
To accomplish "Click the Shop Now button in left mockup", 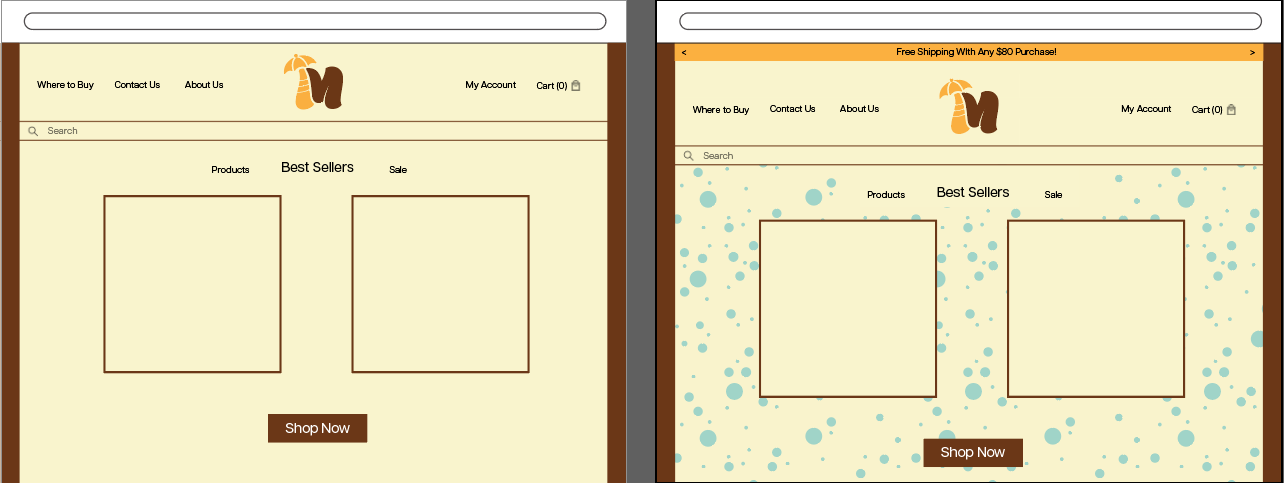I will (317, 428).
